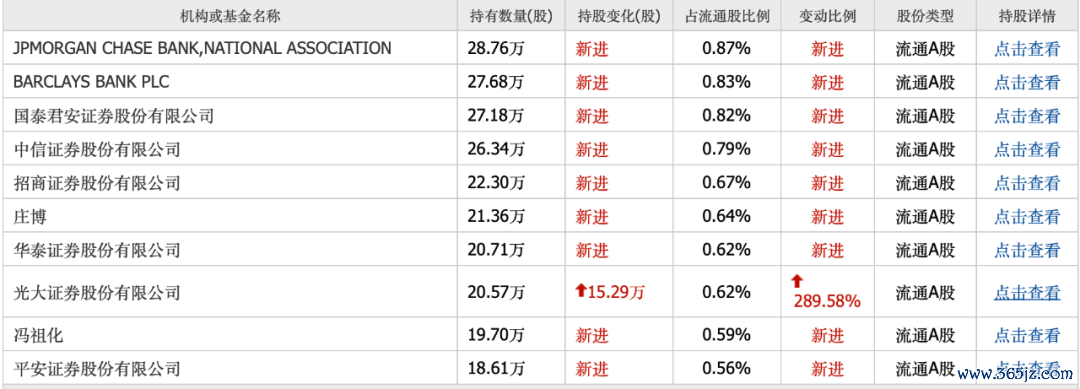View holding details for 华泰证券股份有限公司
Image resolution: width=1080 pixels, height=389 pixels.
(1027, 249)
